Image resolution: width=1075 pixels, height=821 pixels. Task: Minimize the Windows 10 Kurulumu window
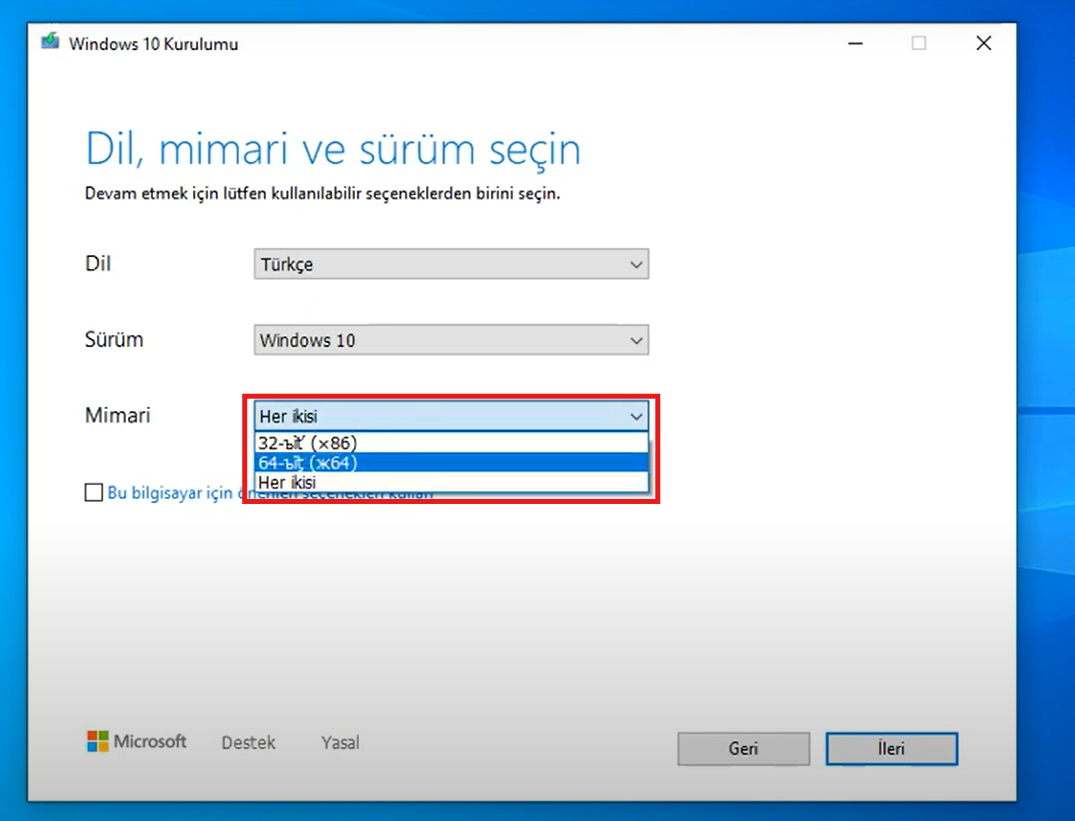[x=855, y=43]
